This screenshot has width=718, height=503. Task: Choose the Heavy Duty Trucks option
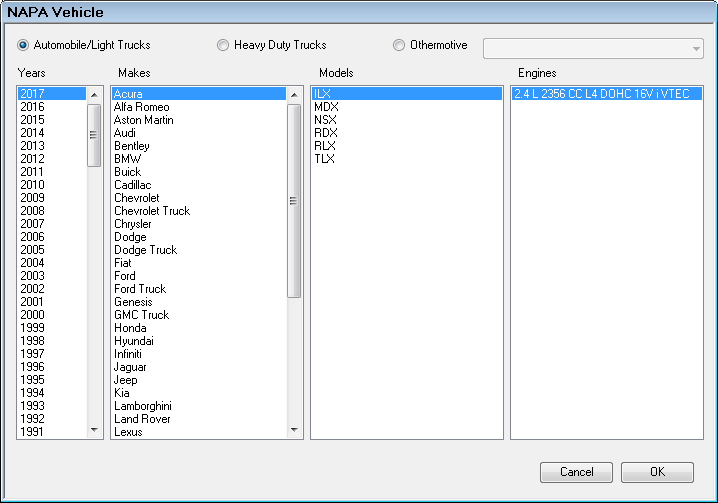coord(223,46)
